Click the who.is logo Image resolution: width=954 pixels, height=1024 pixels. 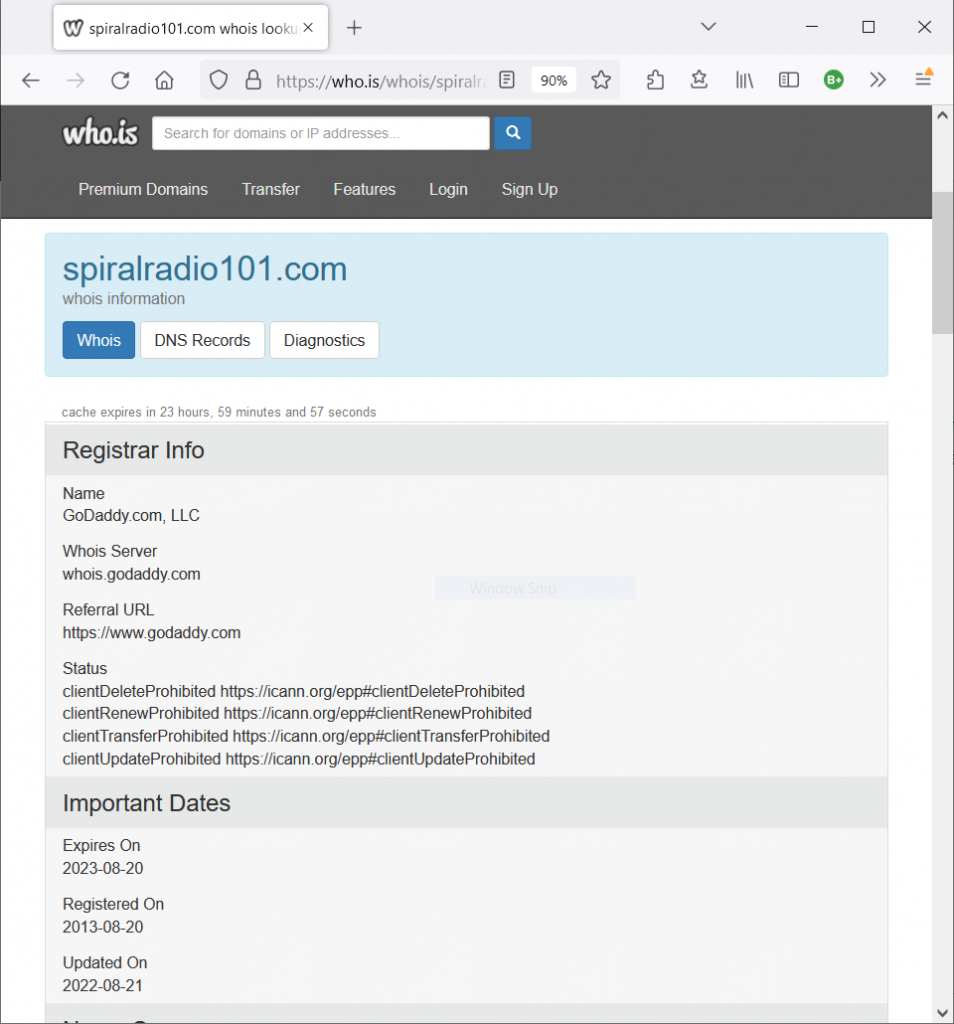point(101,133)
